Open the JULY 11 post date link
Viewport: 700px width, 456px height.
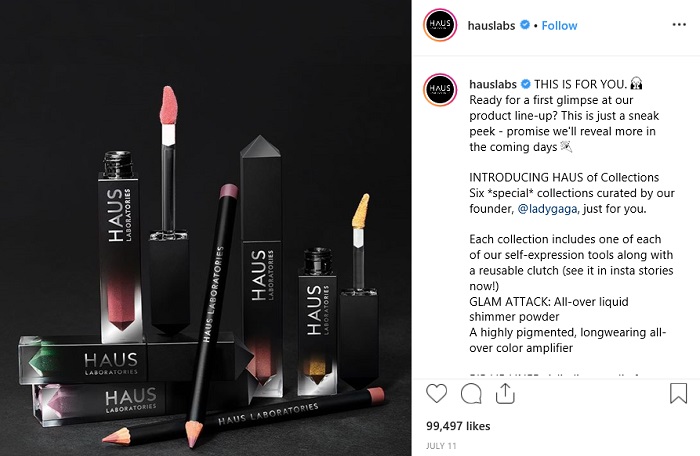pyautogui.click(x=441, y=446)
